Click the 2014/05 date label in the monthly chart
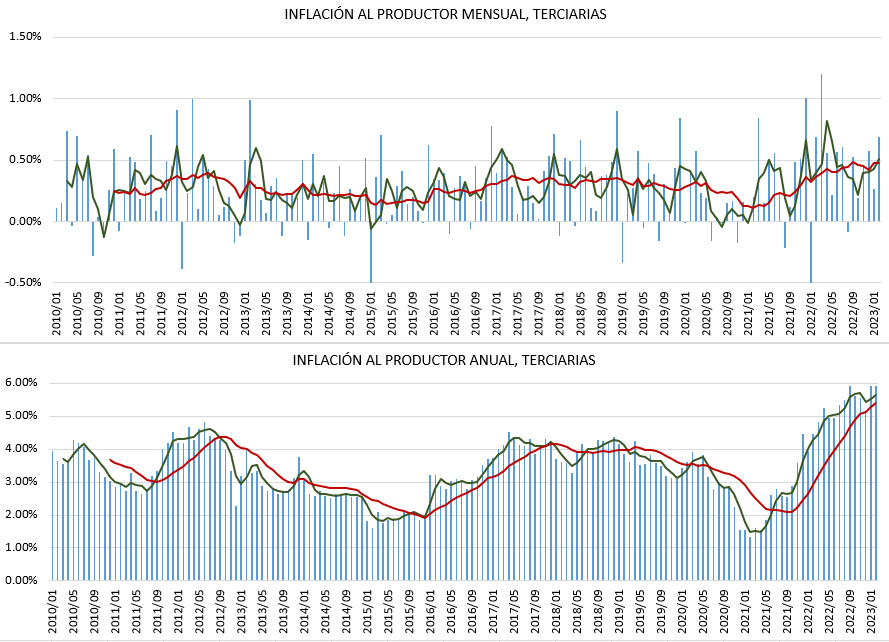The image size is (889, 642). (x=329, y=314)
